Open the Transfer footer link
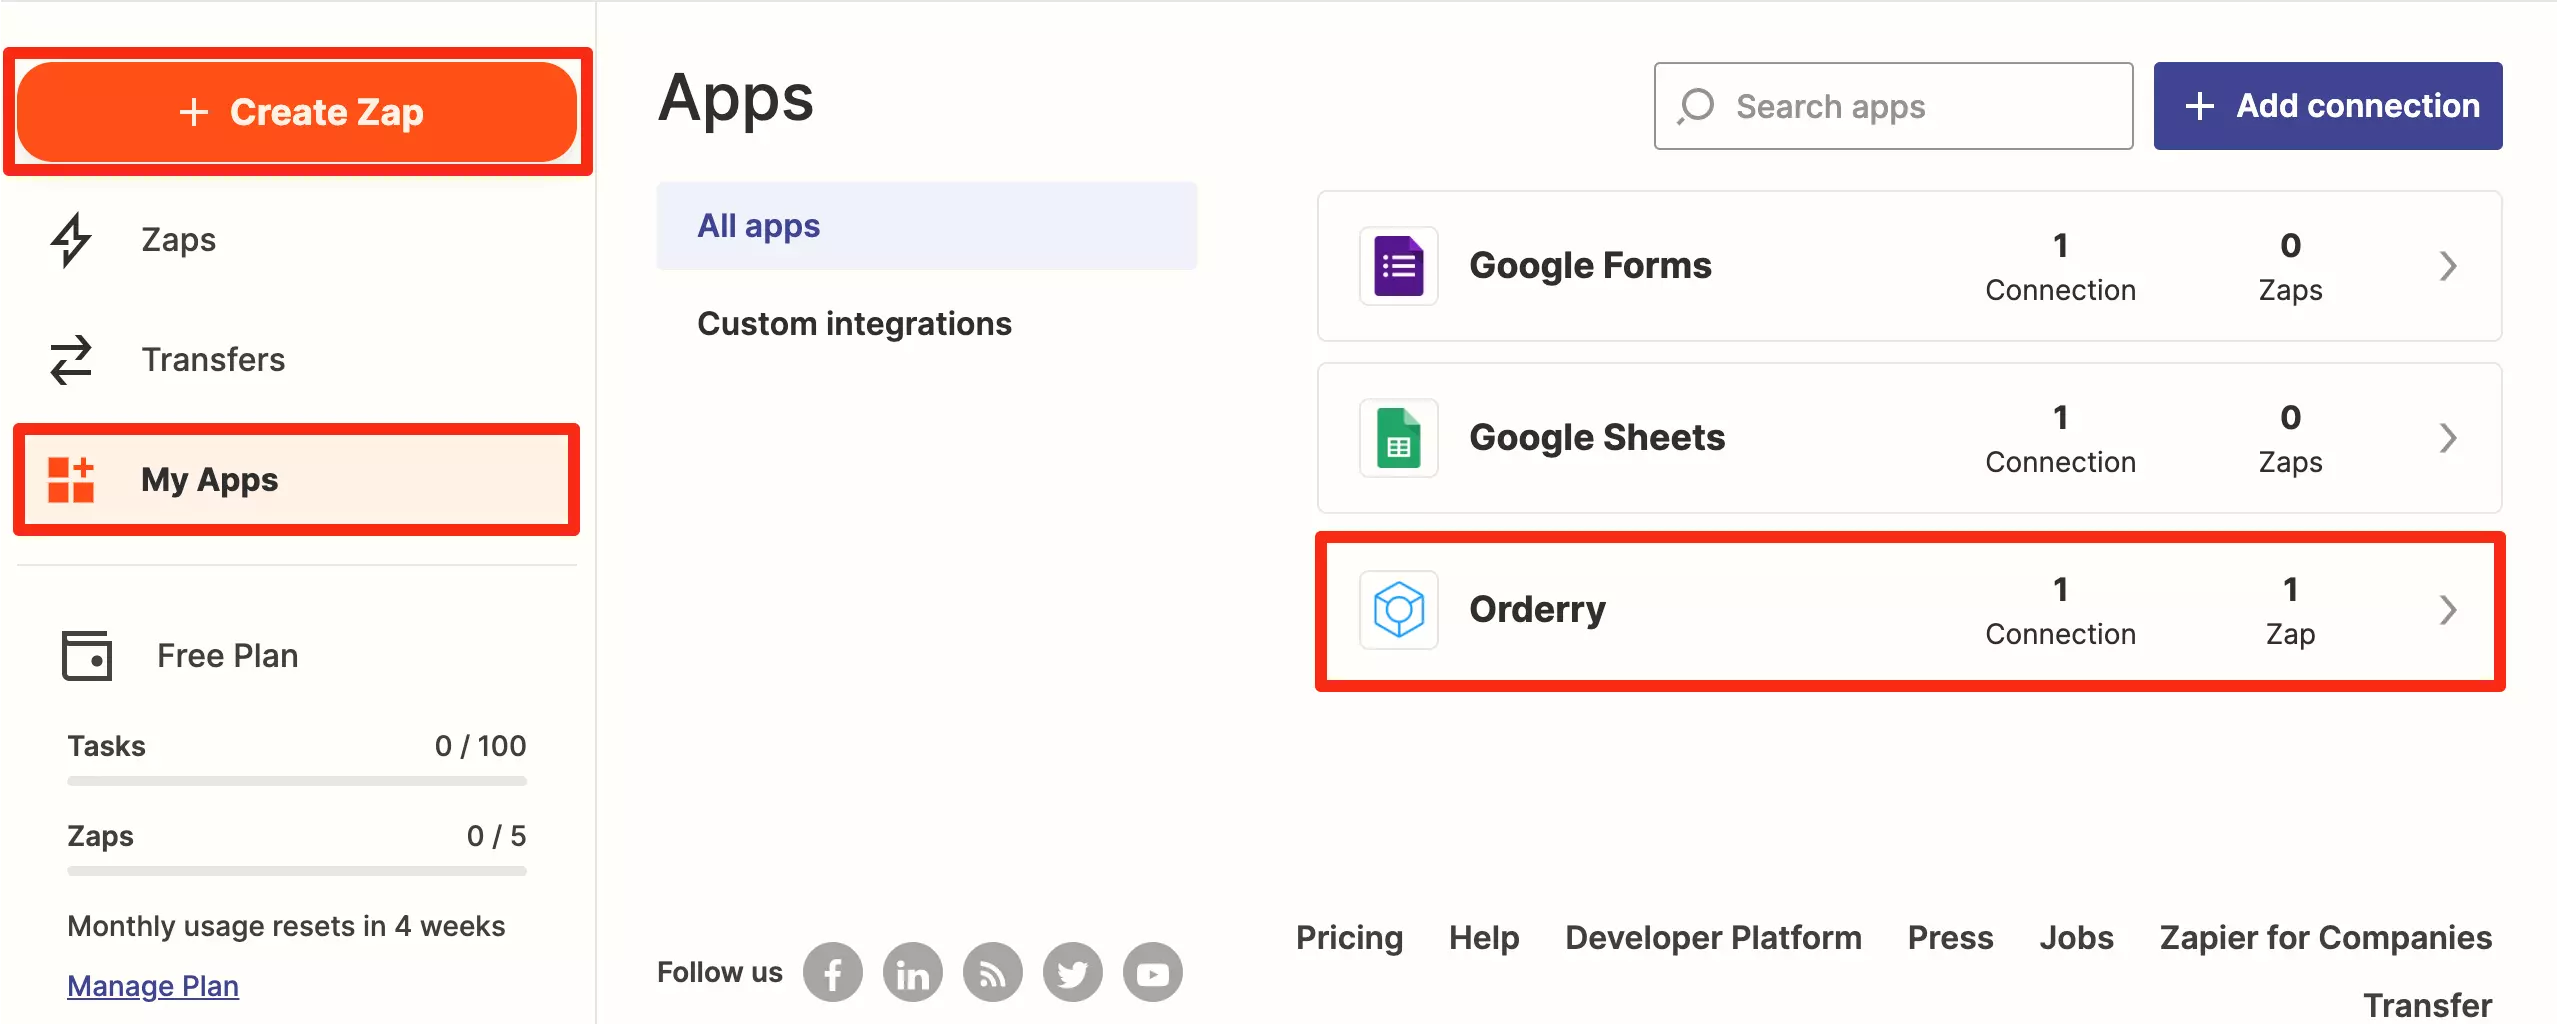Viewport: 2557px width, 1024px height. (x=2427, y=1004)
